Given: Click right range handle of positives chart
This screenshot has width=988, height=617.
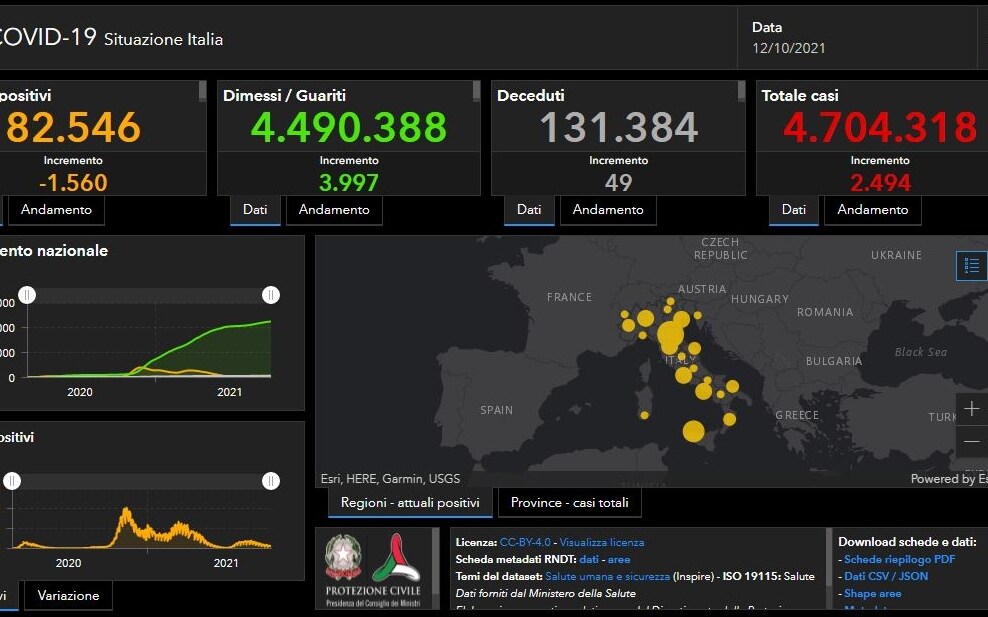Looking at the screenshot, I should [271, 481].
